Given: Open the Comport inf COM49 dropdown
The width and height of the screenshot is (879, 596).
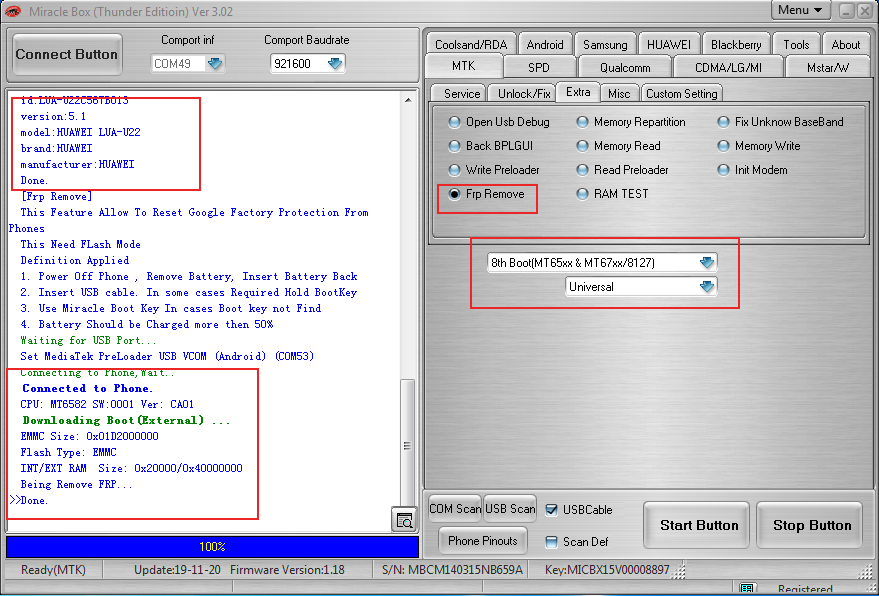Looking at the screenshot, I should click(215, 63).
